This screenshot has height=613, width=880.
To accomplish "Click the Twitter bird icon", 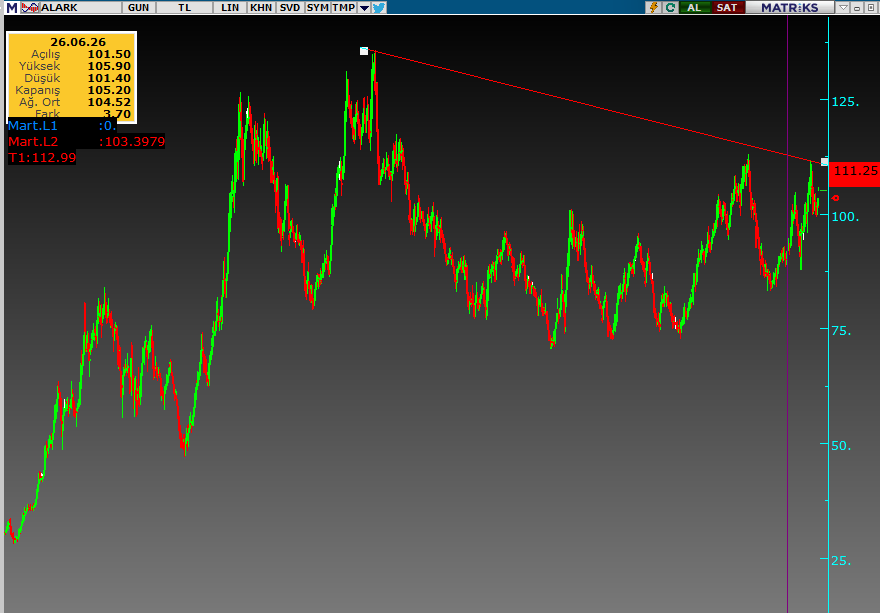I will tap(379, 7).
